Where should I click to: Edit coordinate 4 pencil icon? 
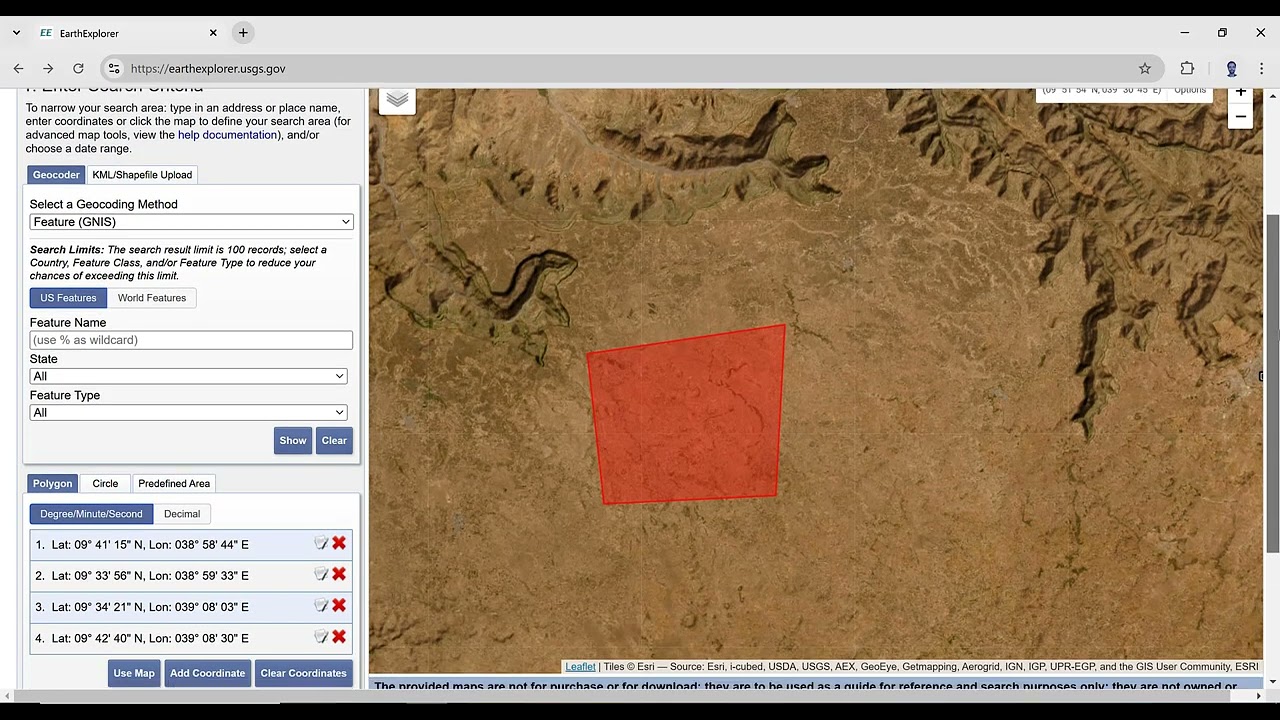click(321, 636)
